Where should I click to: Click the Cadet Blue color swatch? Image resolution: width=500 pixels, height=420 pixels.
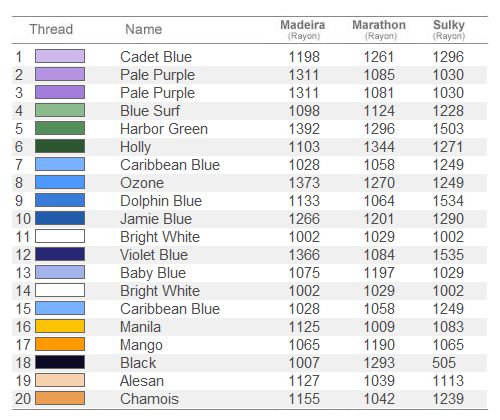(x=60, y=56)
